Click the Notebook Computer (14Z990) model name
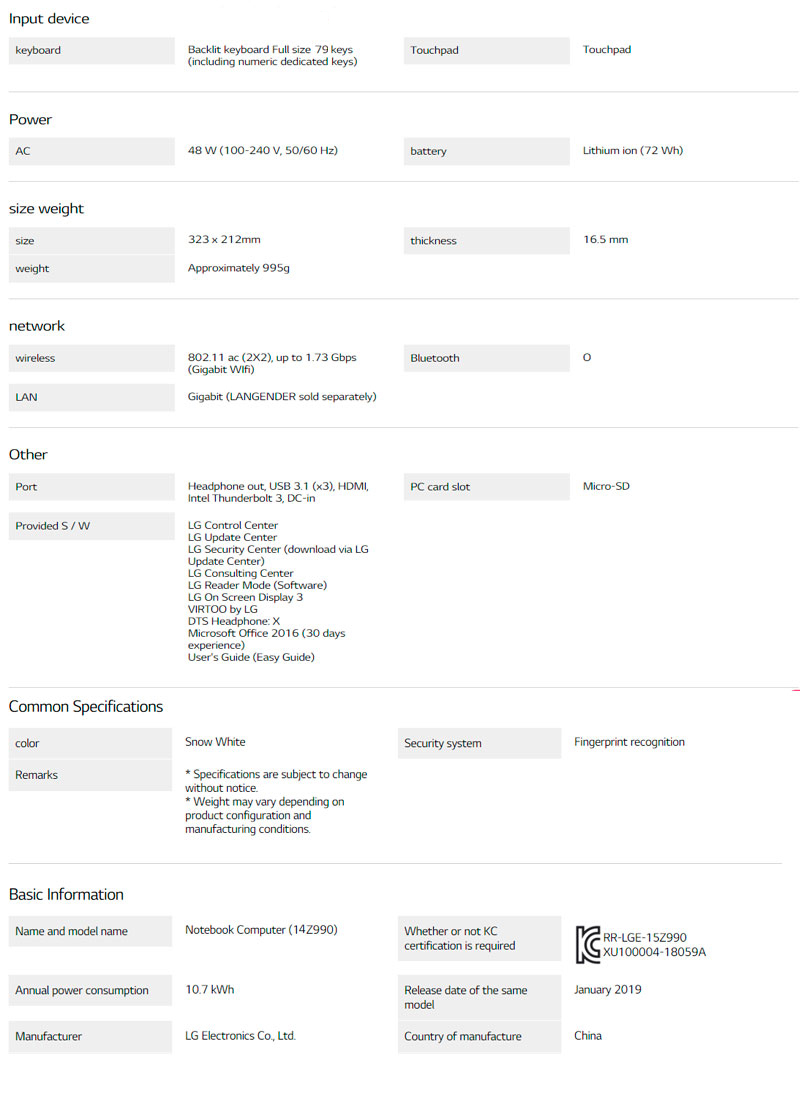The height and width of the screenshot is (1096, 800). point(261,930)
